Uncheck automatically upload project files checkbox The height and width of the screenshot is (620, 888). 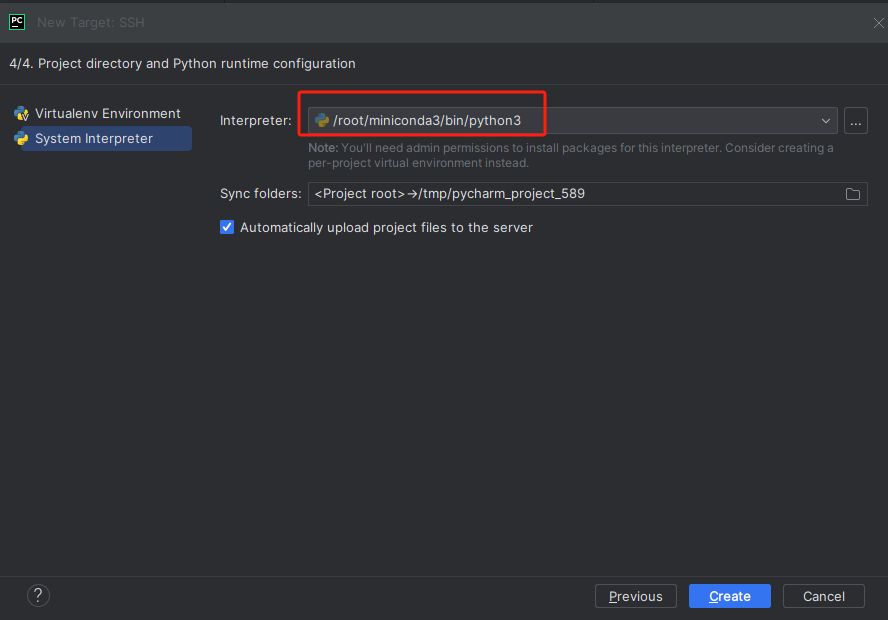pyautogui.click(x=227, y=228)
